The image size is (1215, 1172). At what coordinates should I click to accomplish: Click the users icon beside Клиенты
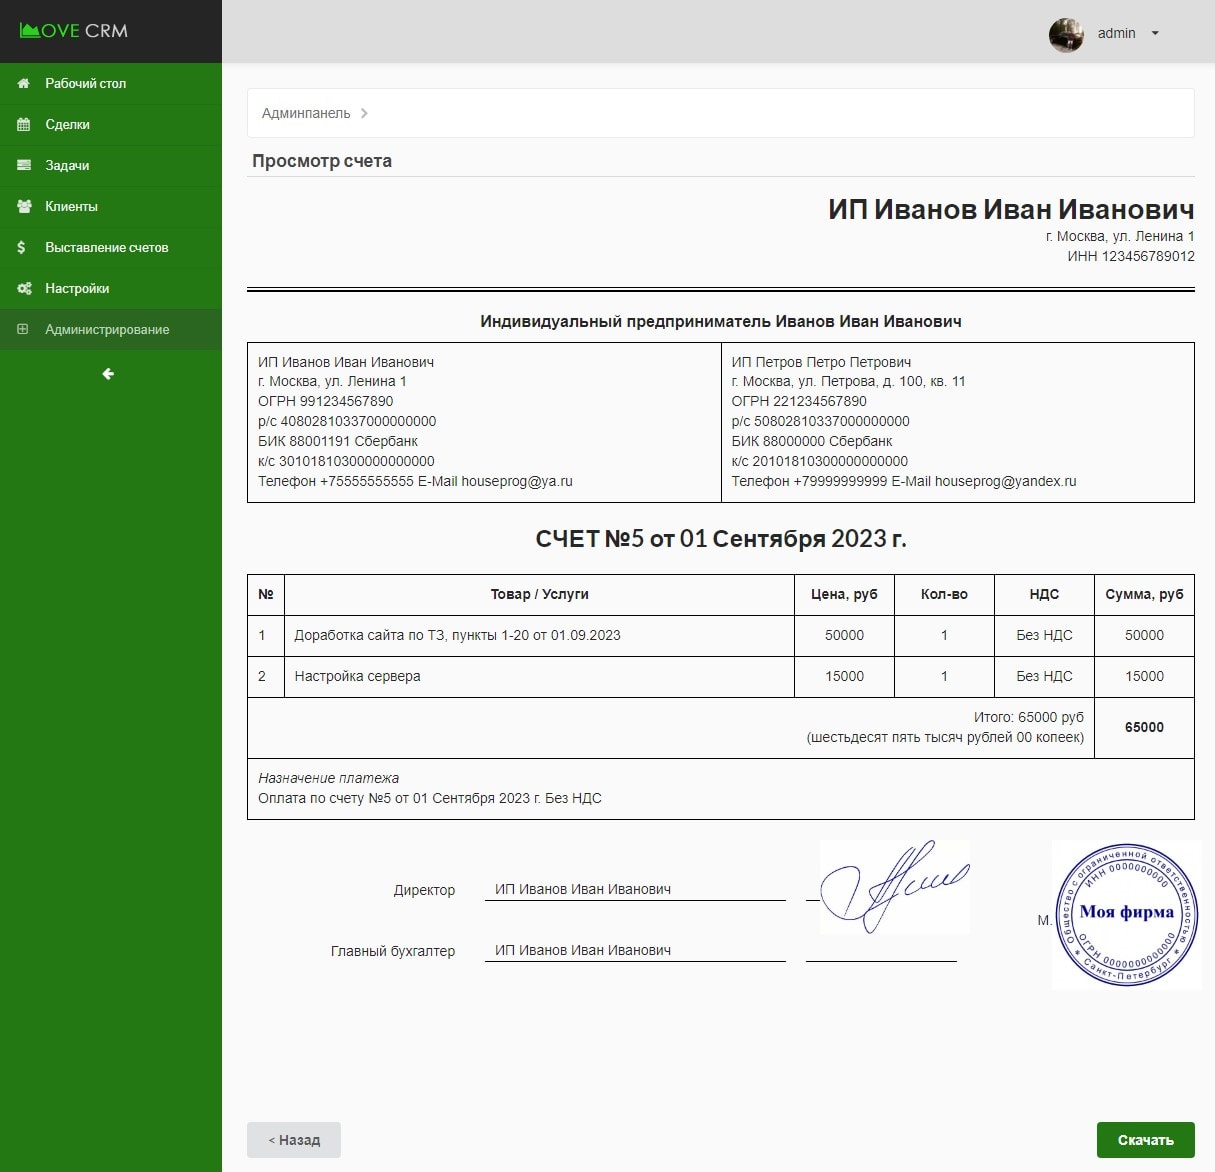(24, 207)
